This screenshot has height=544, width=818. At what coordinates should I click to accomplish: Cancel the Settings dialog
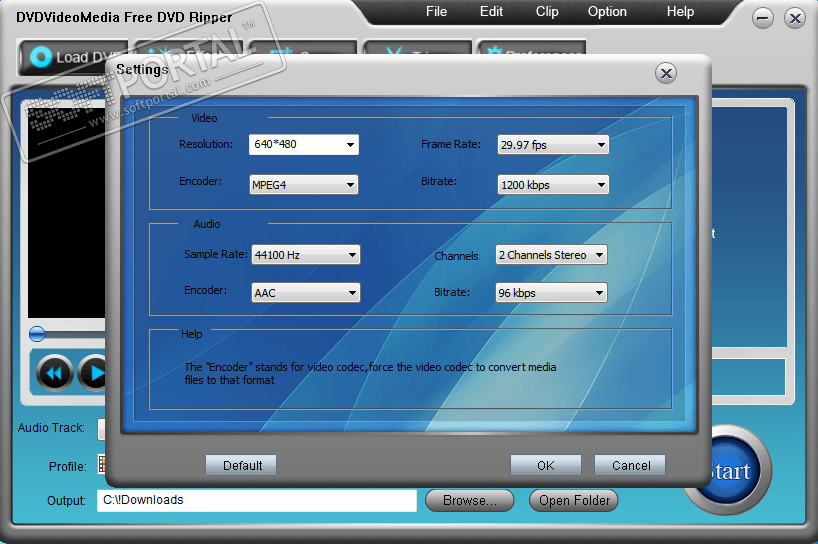pyautogui.click(x=630, y=465)
